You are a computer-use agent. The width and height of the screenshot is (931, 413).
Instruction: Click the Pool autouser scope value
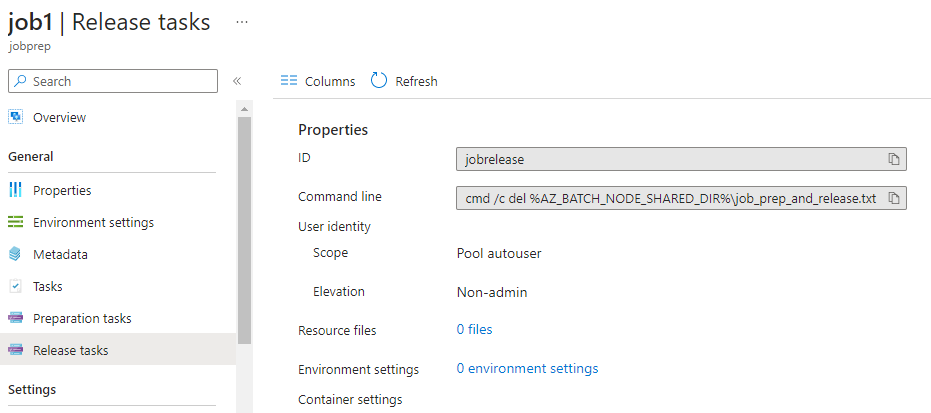click(499, 253)
